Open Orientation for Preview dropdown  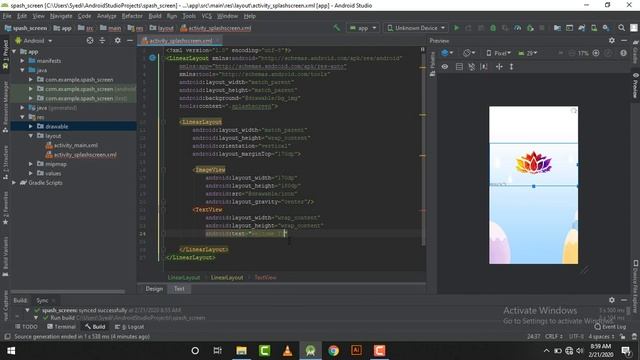[x=469, y=53]
